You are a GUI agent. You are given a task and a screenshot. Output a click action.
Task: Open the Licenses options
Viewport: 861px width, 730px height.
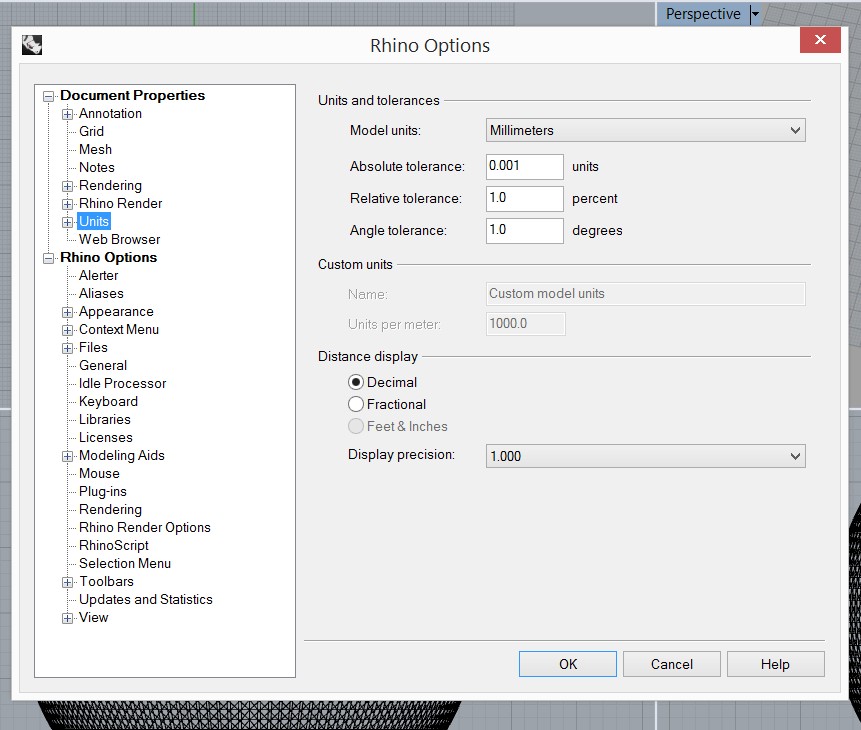[105, 438]
